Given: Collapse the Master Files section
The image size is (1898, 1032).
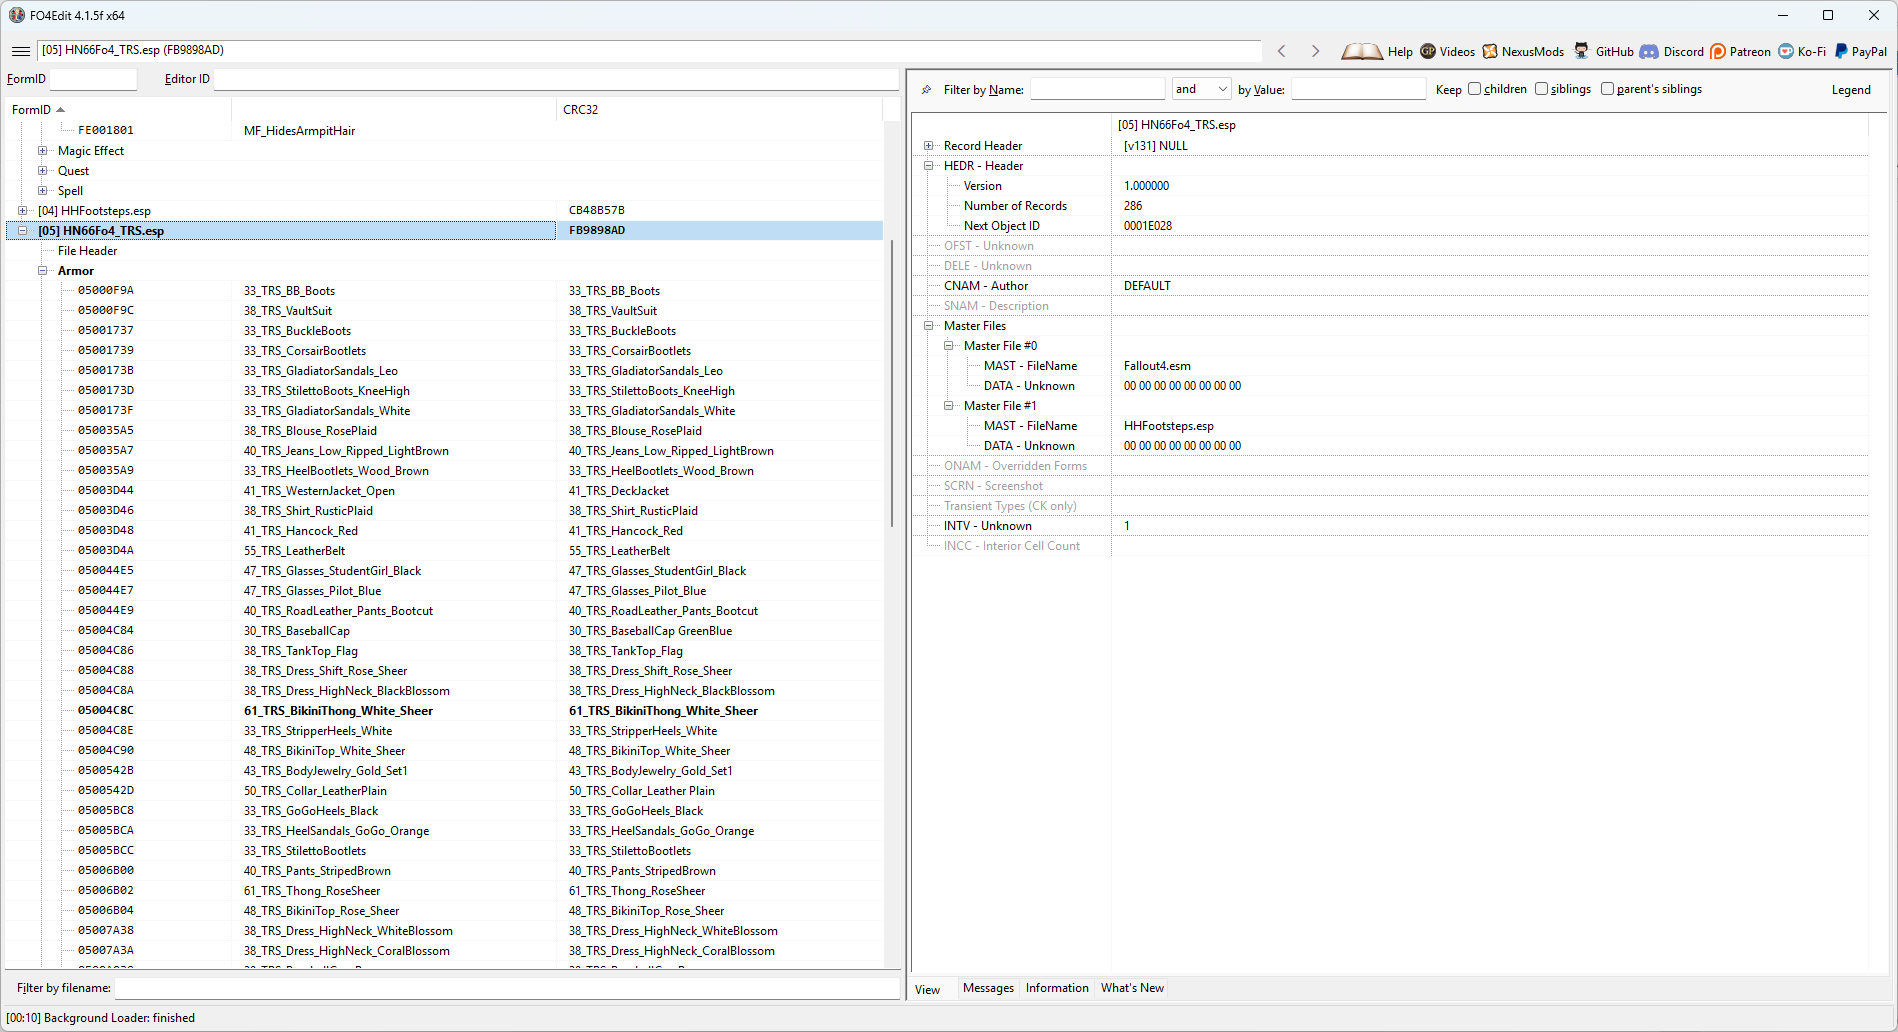Looking at the screenshot, I should (929, 326).
